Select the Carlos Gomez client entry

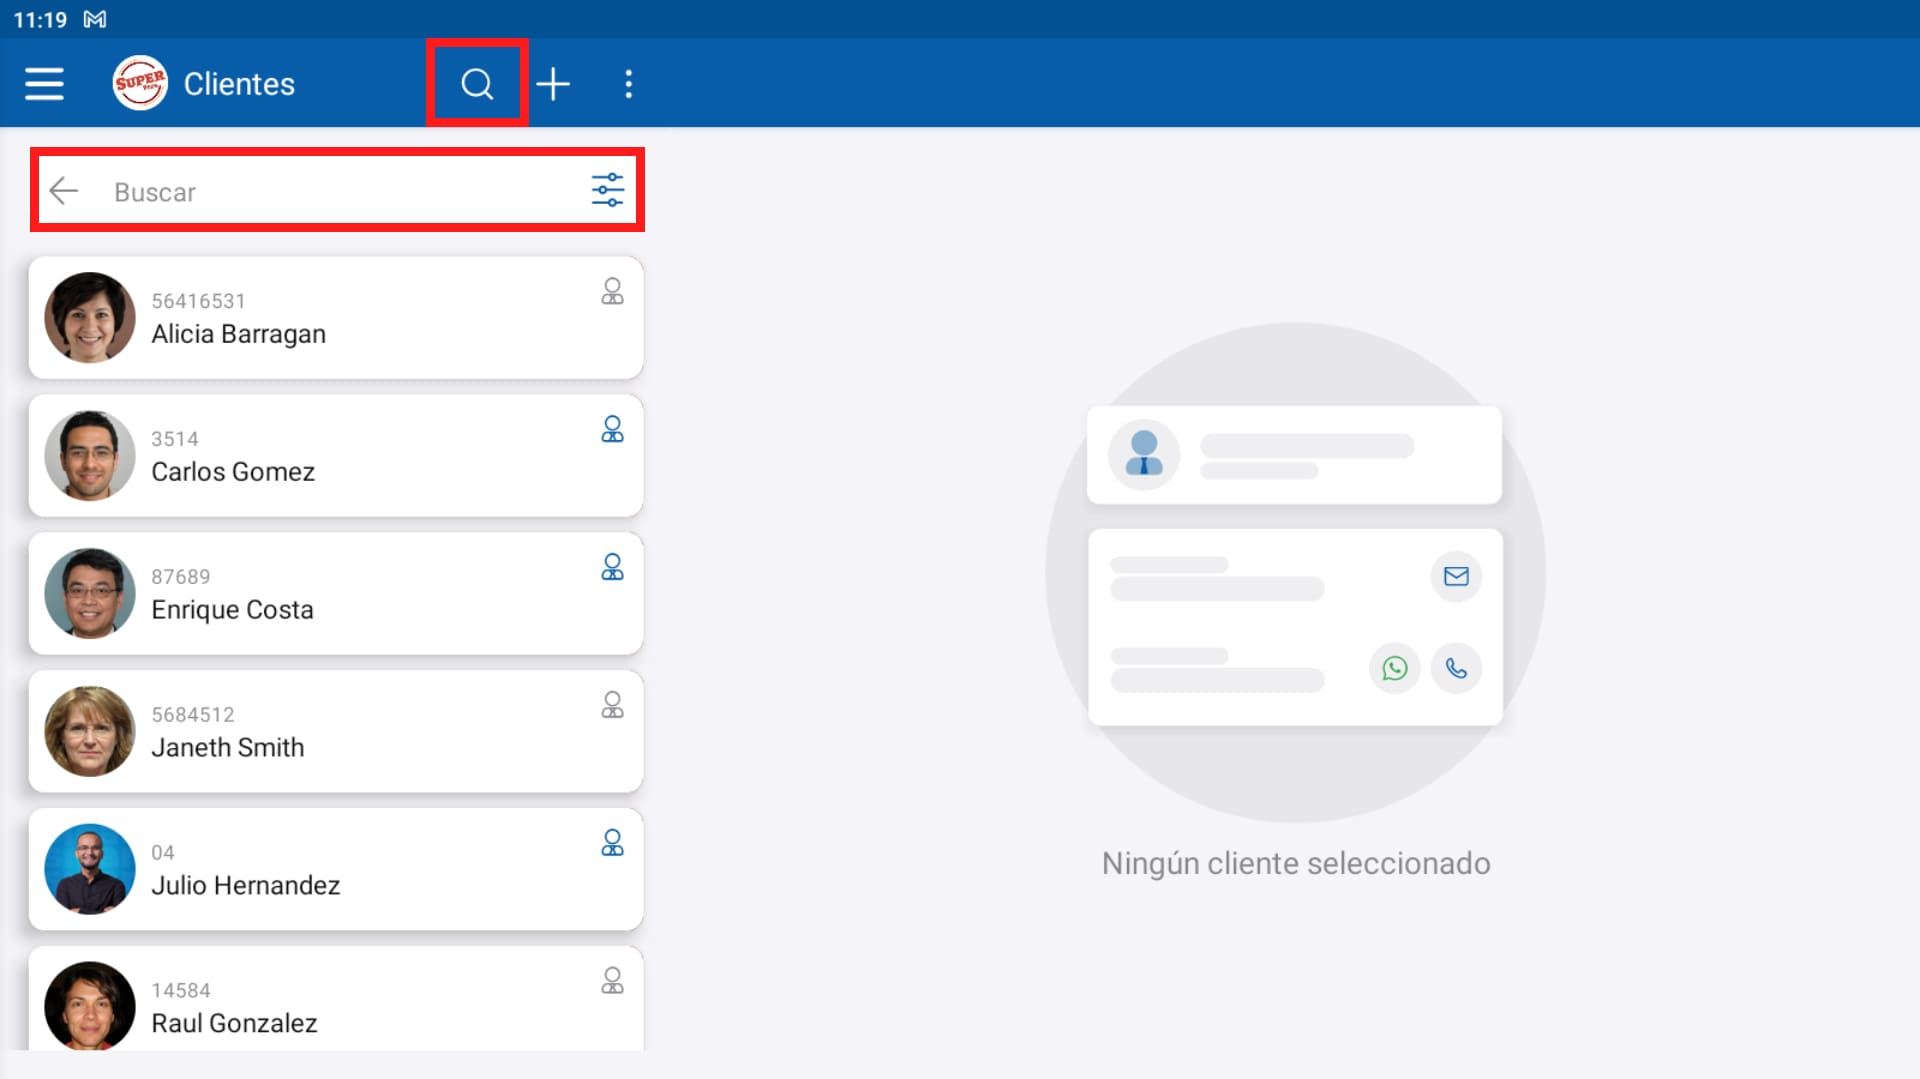point(335,455)
